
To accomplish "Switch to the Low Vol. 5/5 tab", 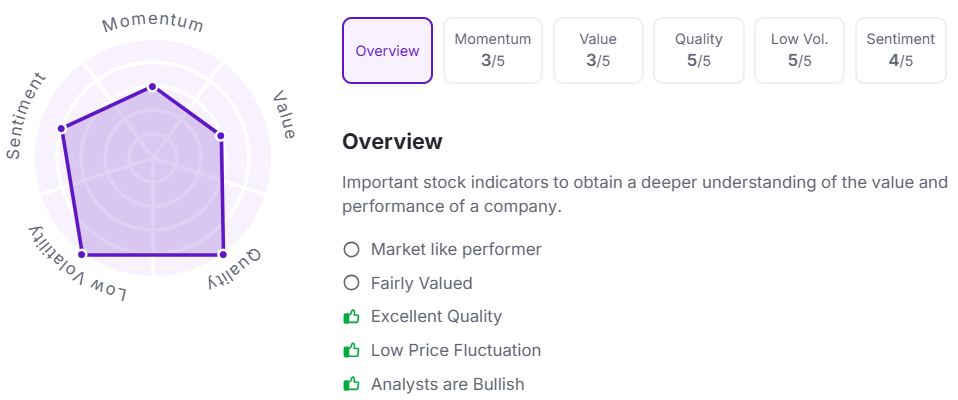I will point(800,51).
